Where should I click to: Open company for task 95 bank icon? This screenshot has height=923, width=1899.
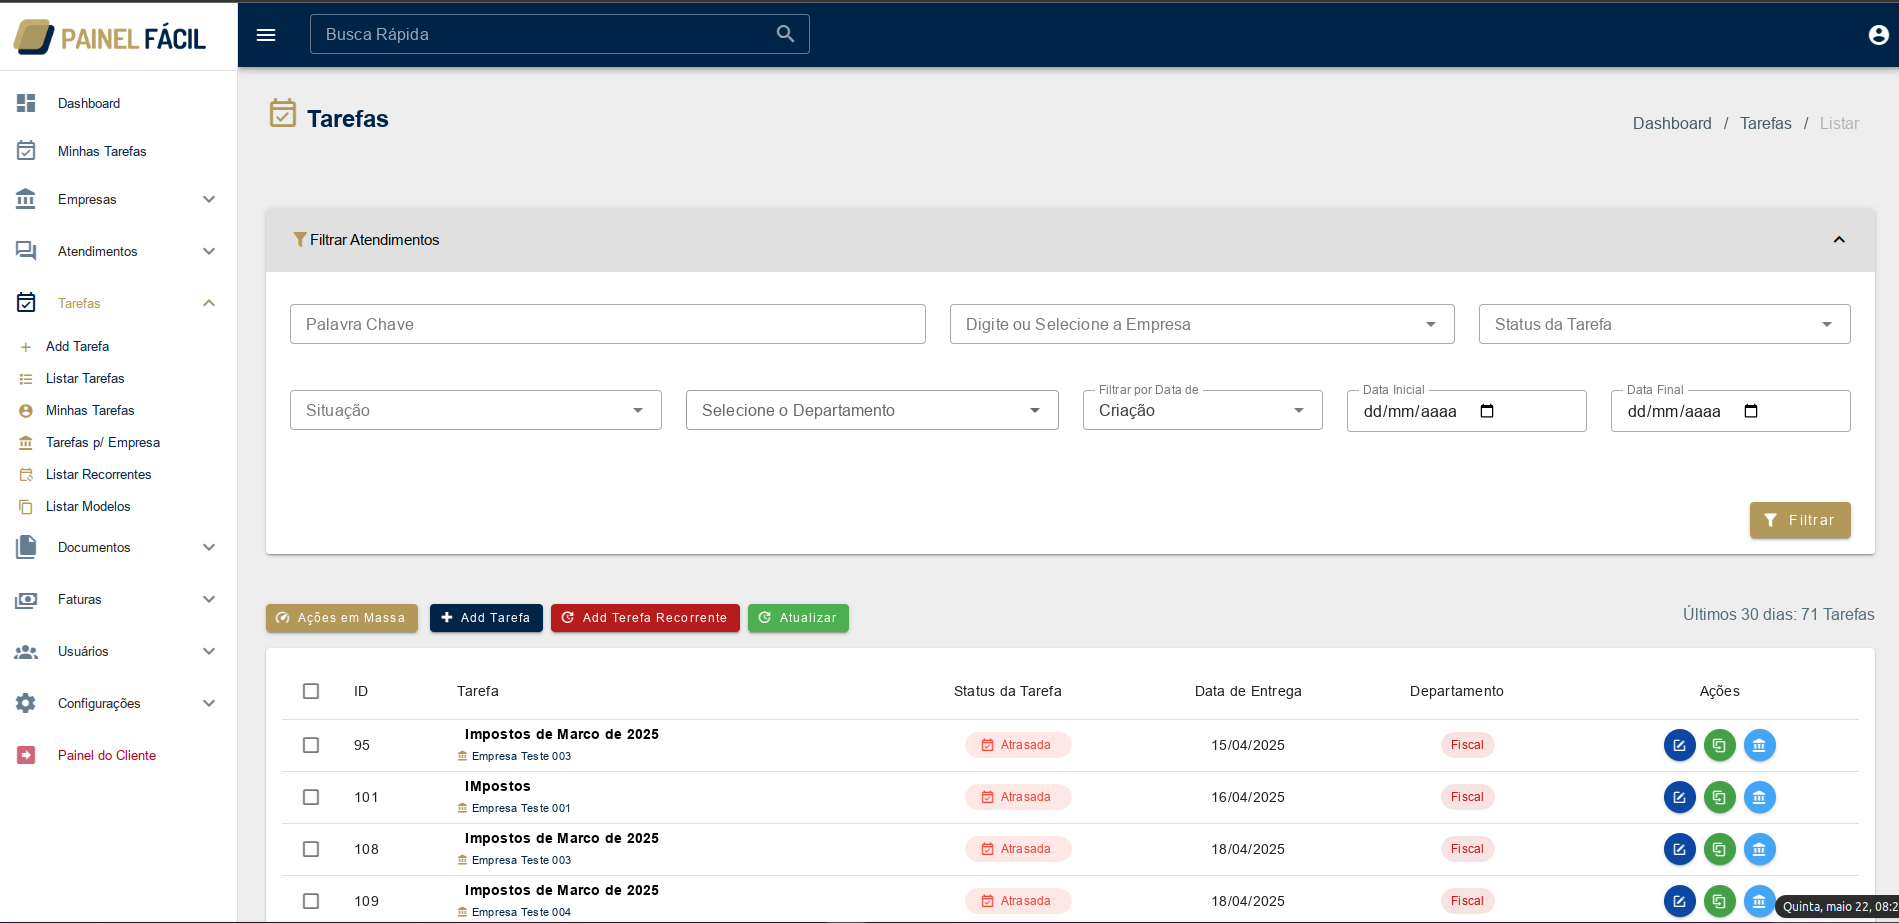(x=1759, y=745)
